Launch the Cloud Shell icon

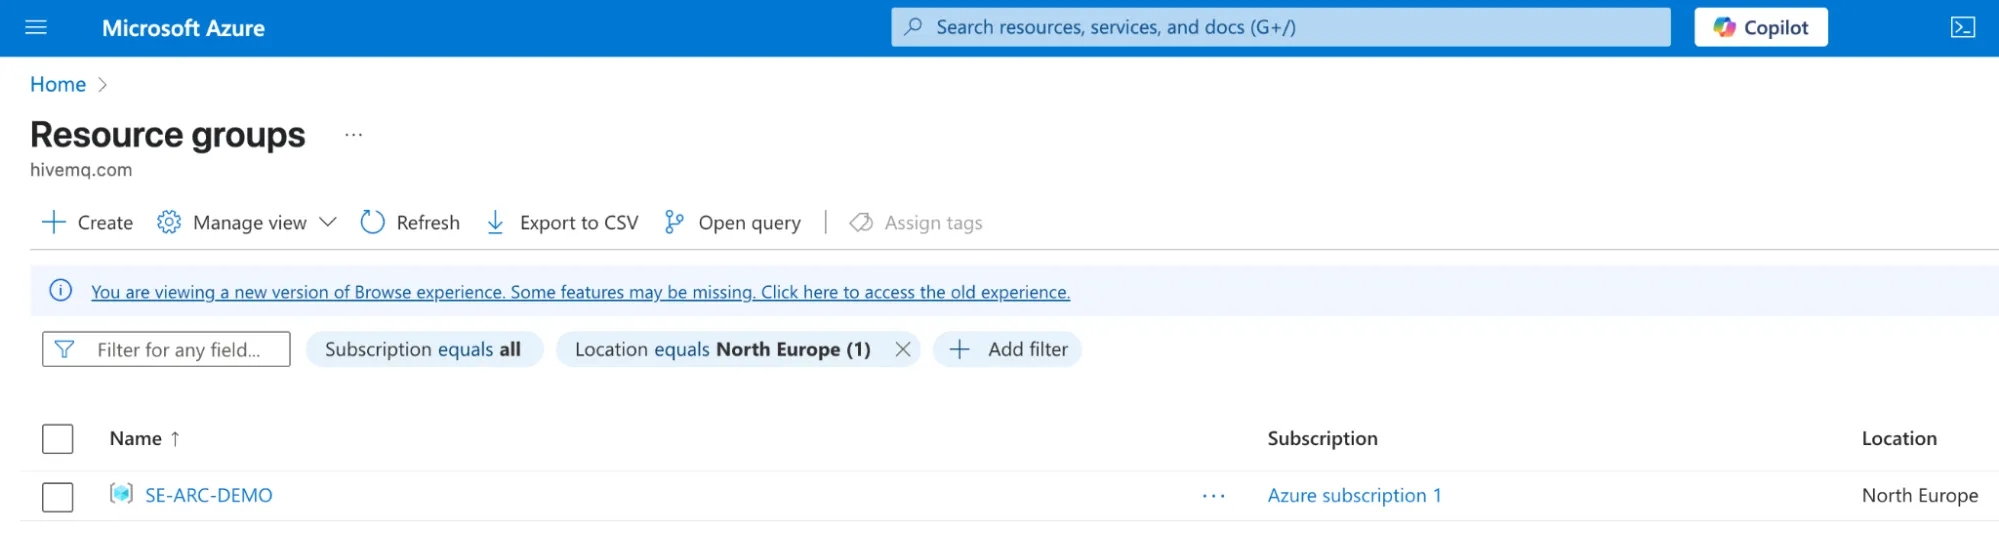coord(1963,27)
